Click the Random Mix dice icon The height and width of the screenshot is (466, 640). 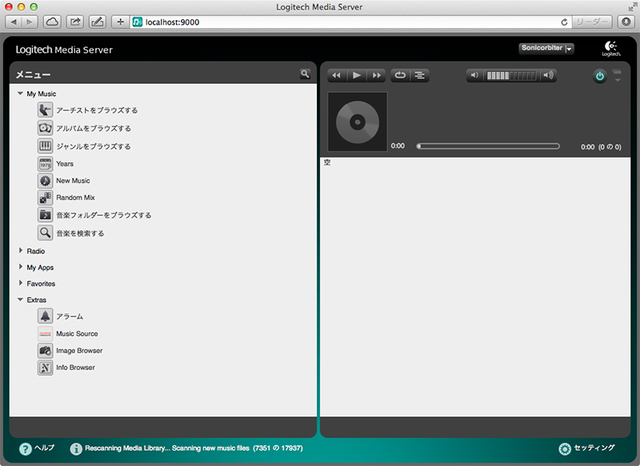point(45,197)
